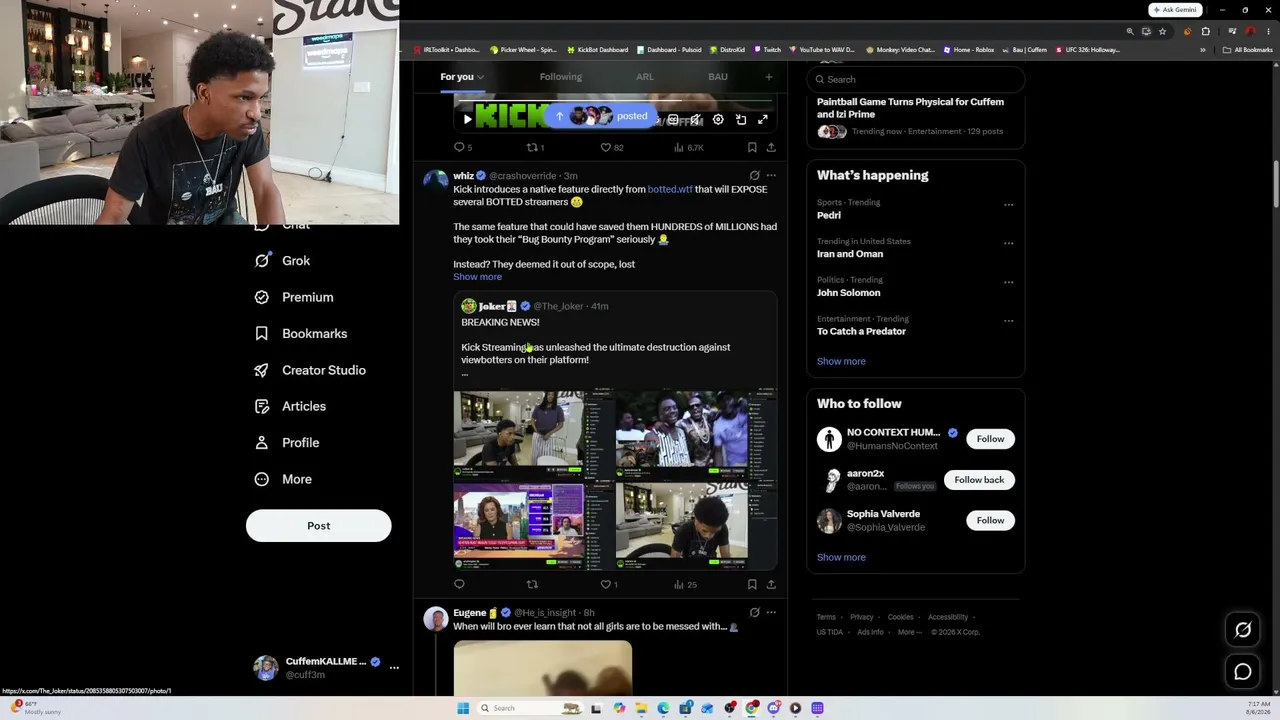This screenshot has width=1280, height=720.
Task: Play the Kick video in the top post
Action: click(x=467, y=120)
